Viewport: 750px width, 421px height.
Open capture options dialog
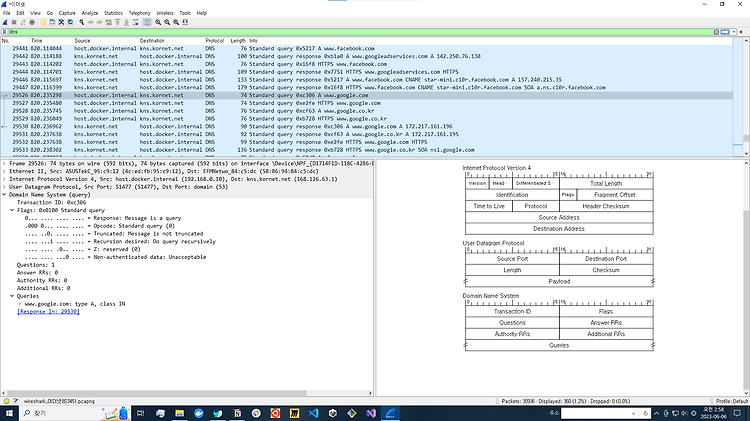point(32,22)
